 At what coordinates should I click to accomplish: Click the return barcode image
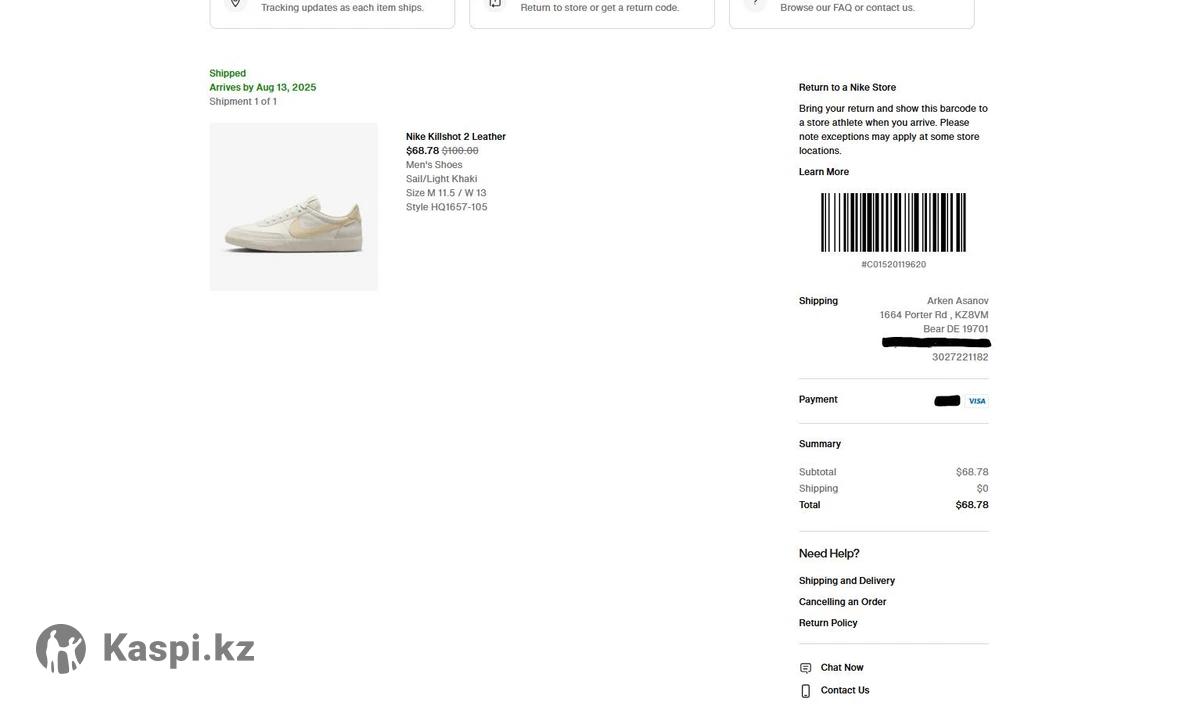tap(893, 222)
